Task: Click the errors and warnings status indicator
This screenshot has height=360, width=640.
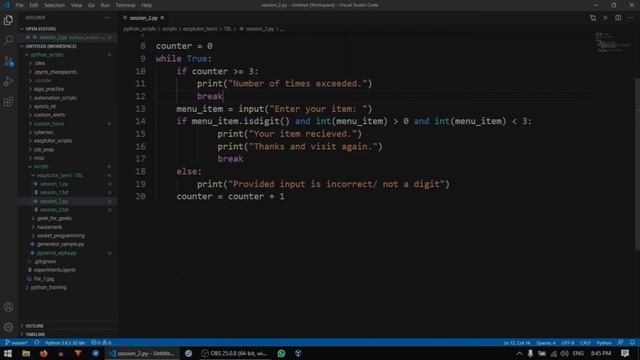Action: coord(101,342)
